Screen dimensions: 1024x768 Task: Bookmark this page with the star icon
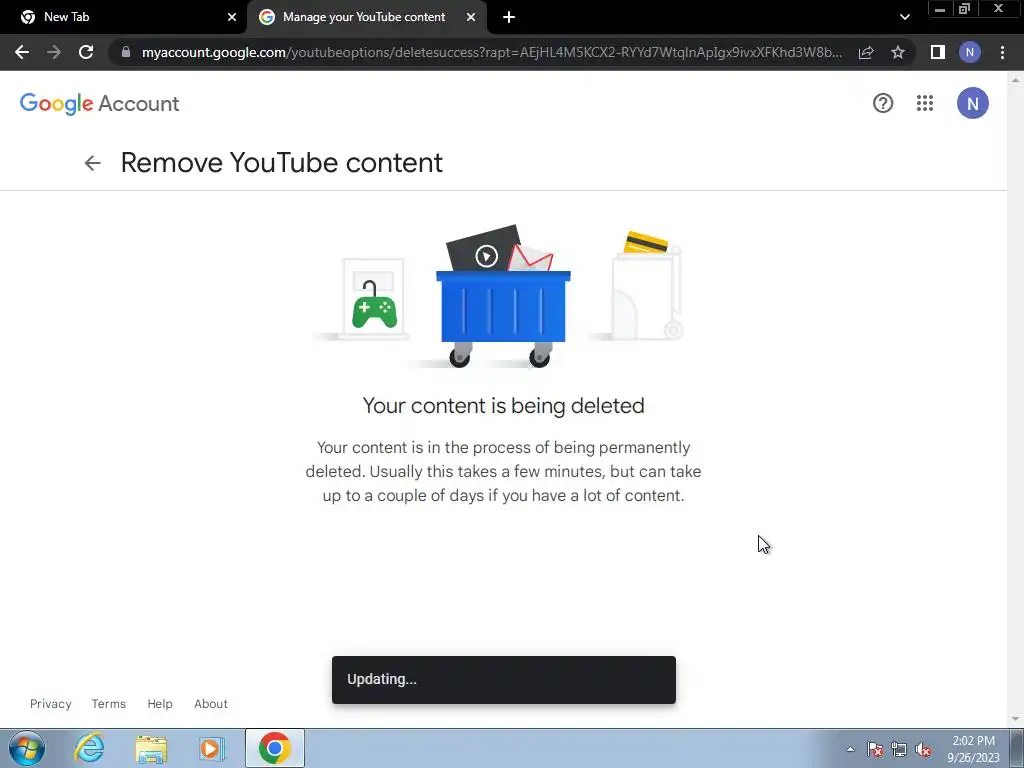coord(898,52)
